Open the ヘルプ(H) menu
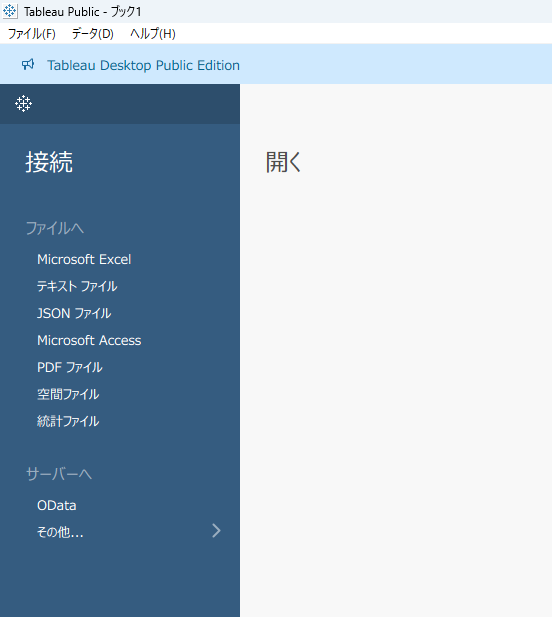 click(153, 34)
